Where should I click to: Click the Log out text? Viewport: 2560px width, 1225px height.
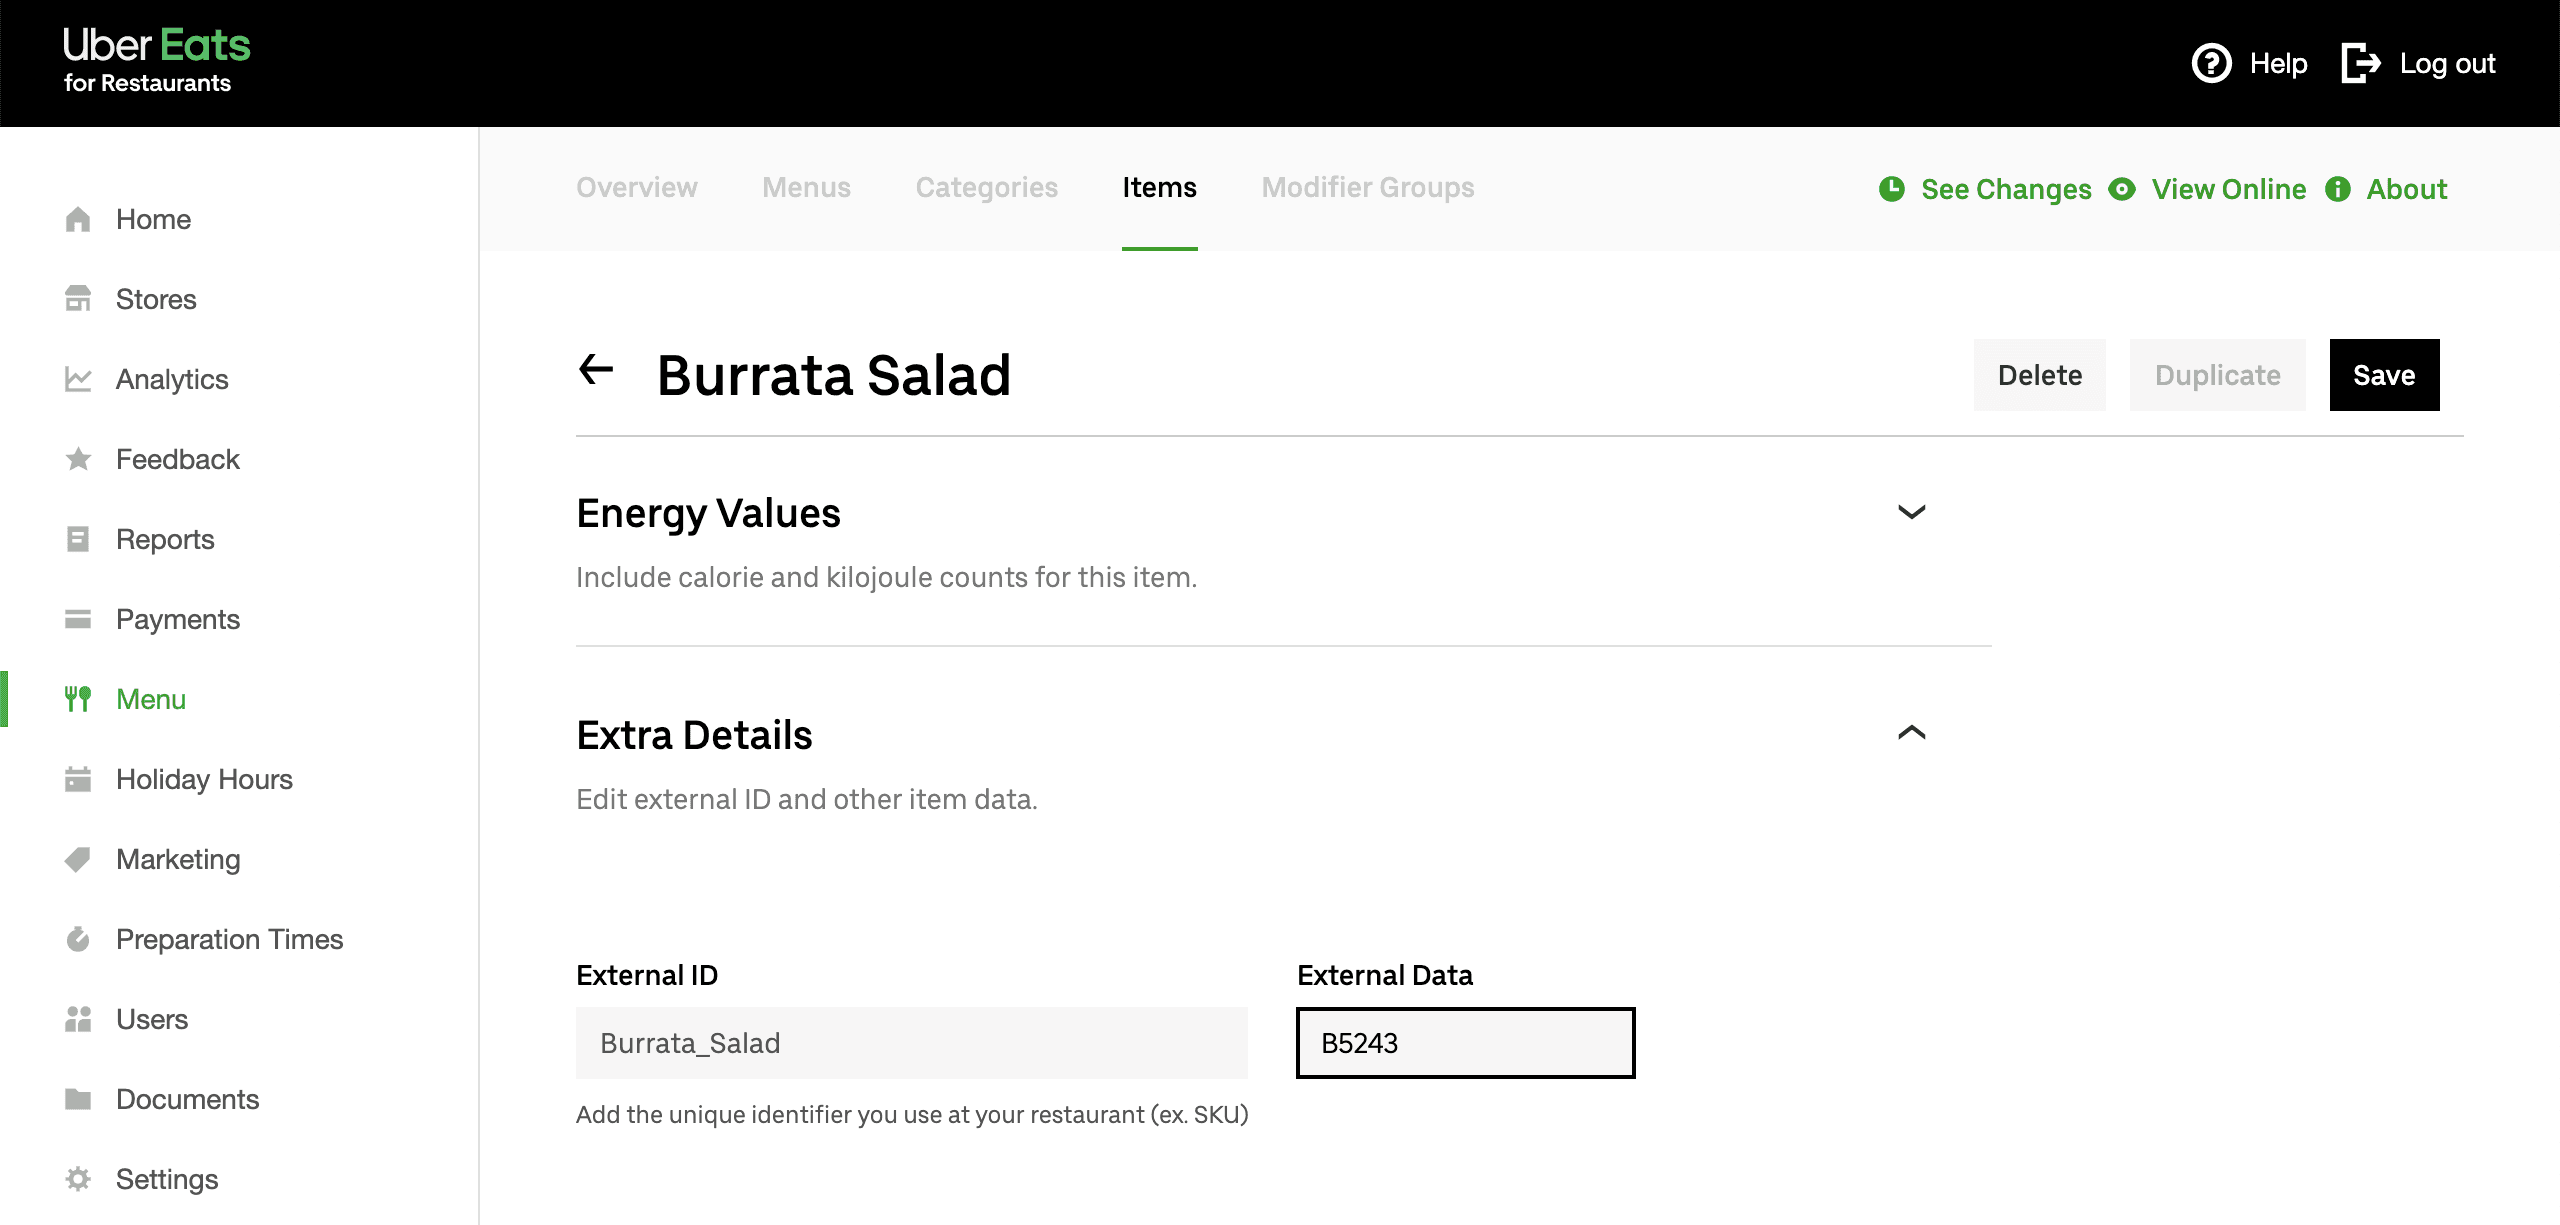pyautogui.click(x=2447, y=63)
